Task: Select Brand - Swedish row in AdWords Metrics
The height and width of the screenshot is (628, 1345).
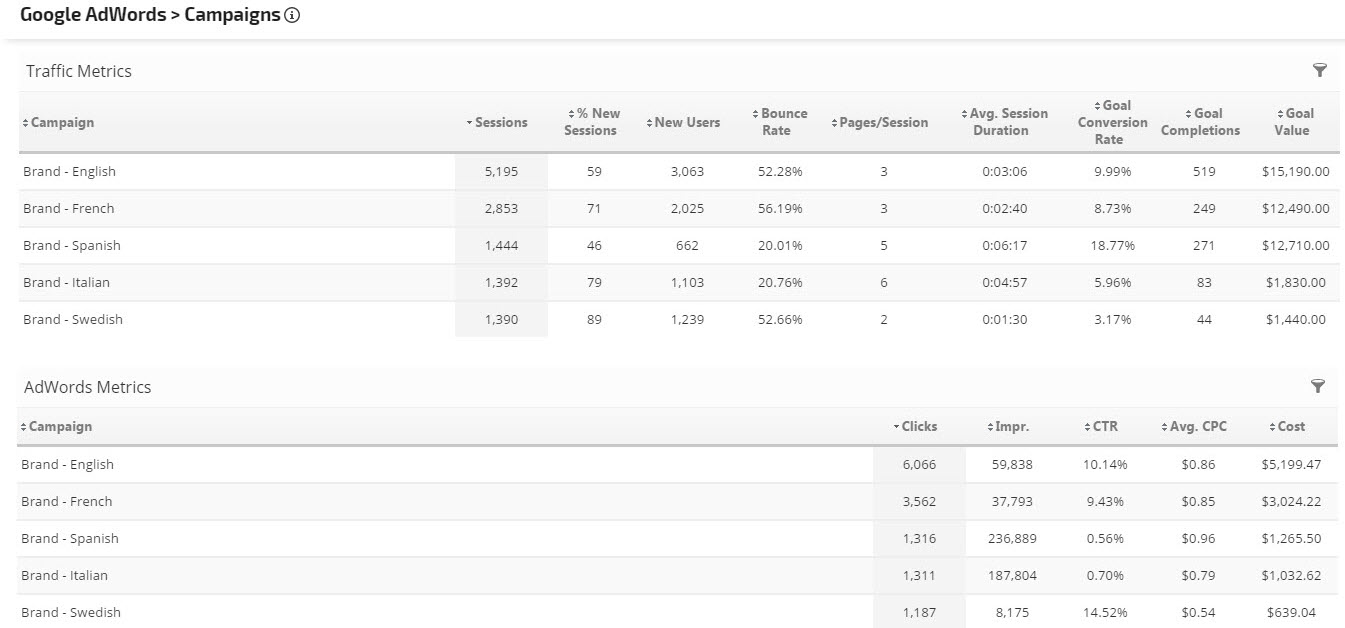Action: pyautogui.click(x=70, y=612)
